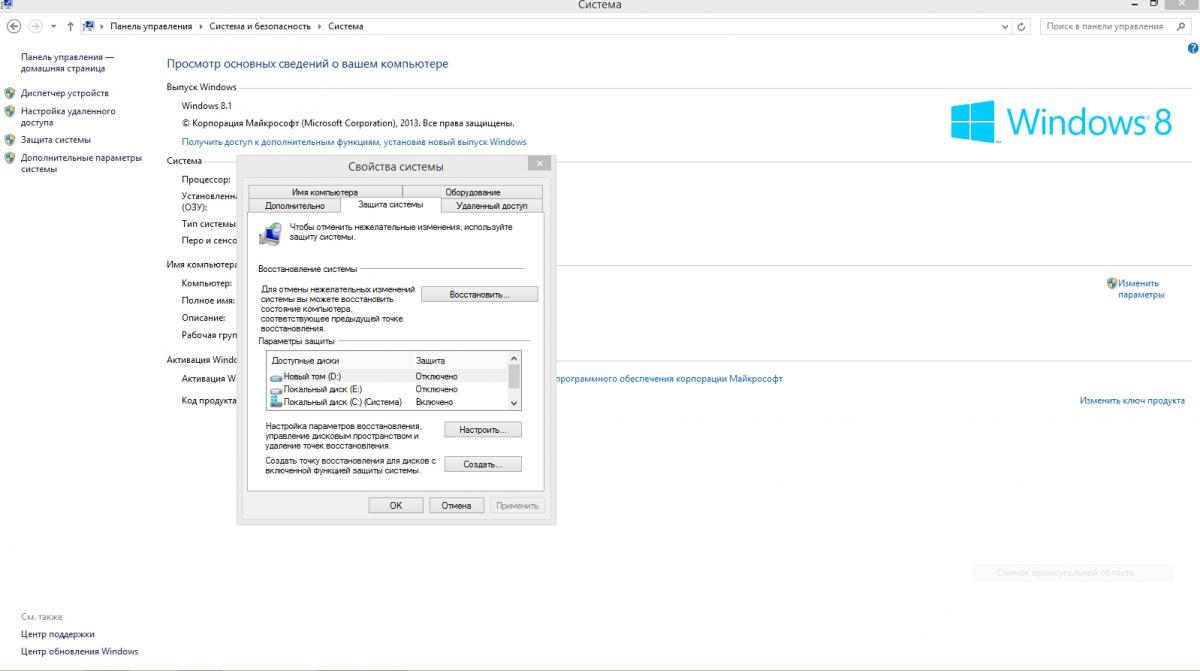Expand chevron before Панель управления breadcrumb
This screenshot has width=1200, height=671.
[101, 26]
